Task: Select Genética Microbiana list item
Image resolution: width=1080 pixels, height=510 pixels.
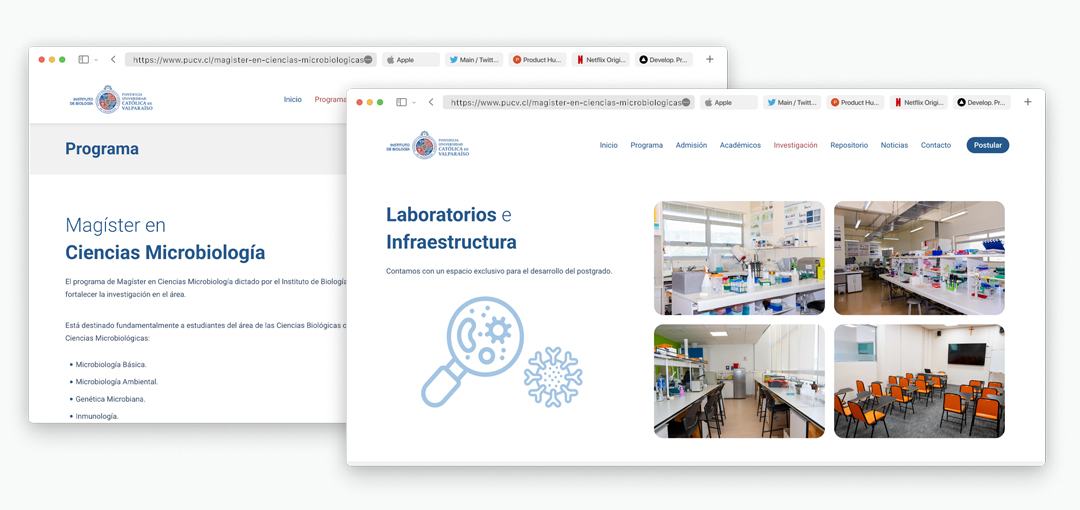Action: click(x=110, y=398)
